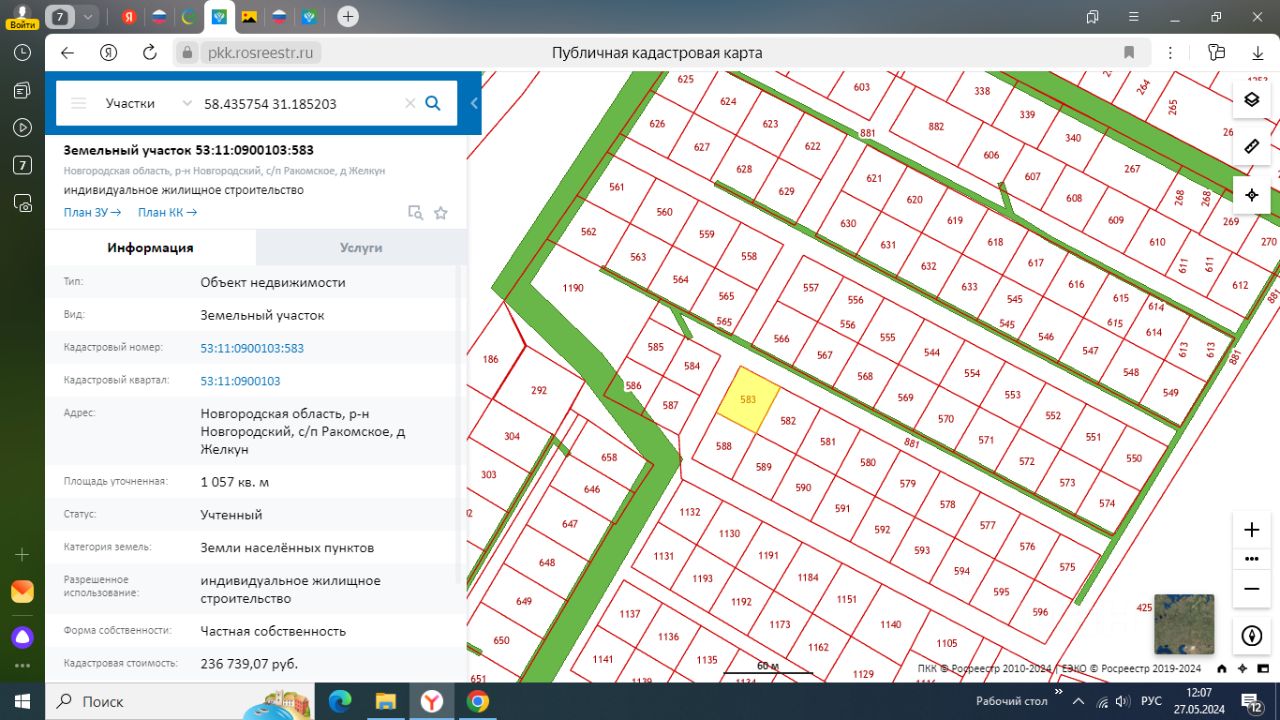Open the browser extensions icon beside downloads
The height and width of the screenshot is (720, 1280).
click(x=1216, y=53)
